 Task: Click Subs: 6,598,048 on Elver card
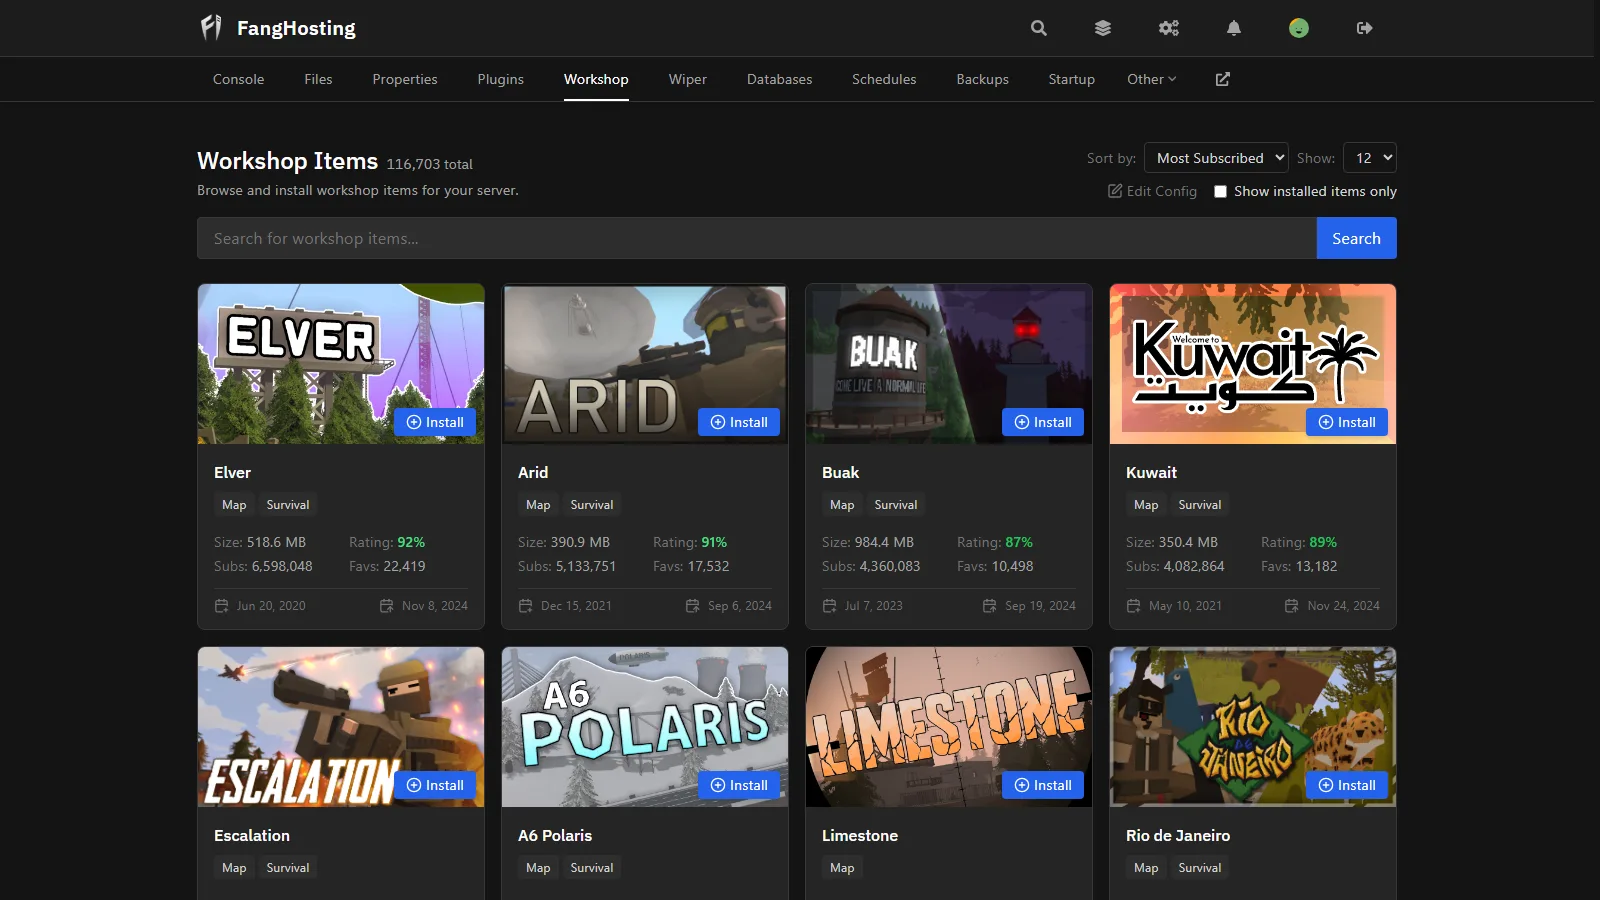click(x=263, y=566)
